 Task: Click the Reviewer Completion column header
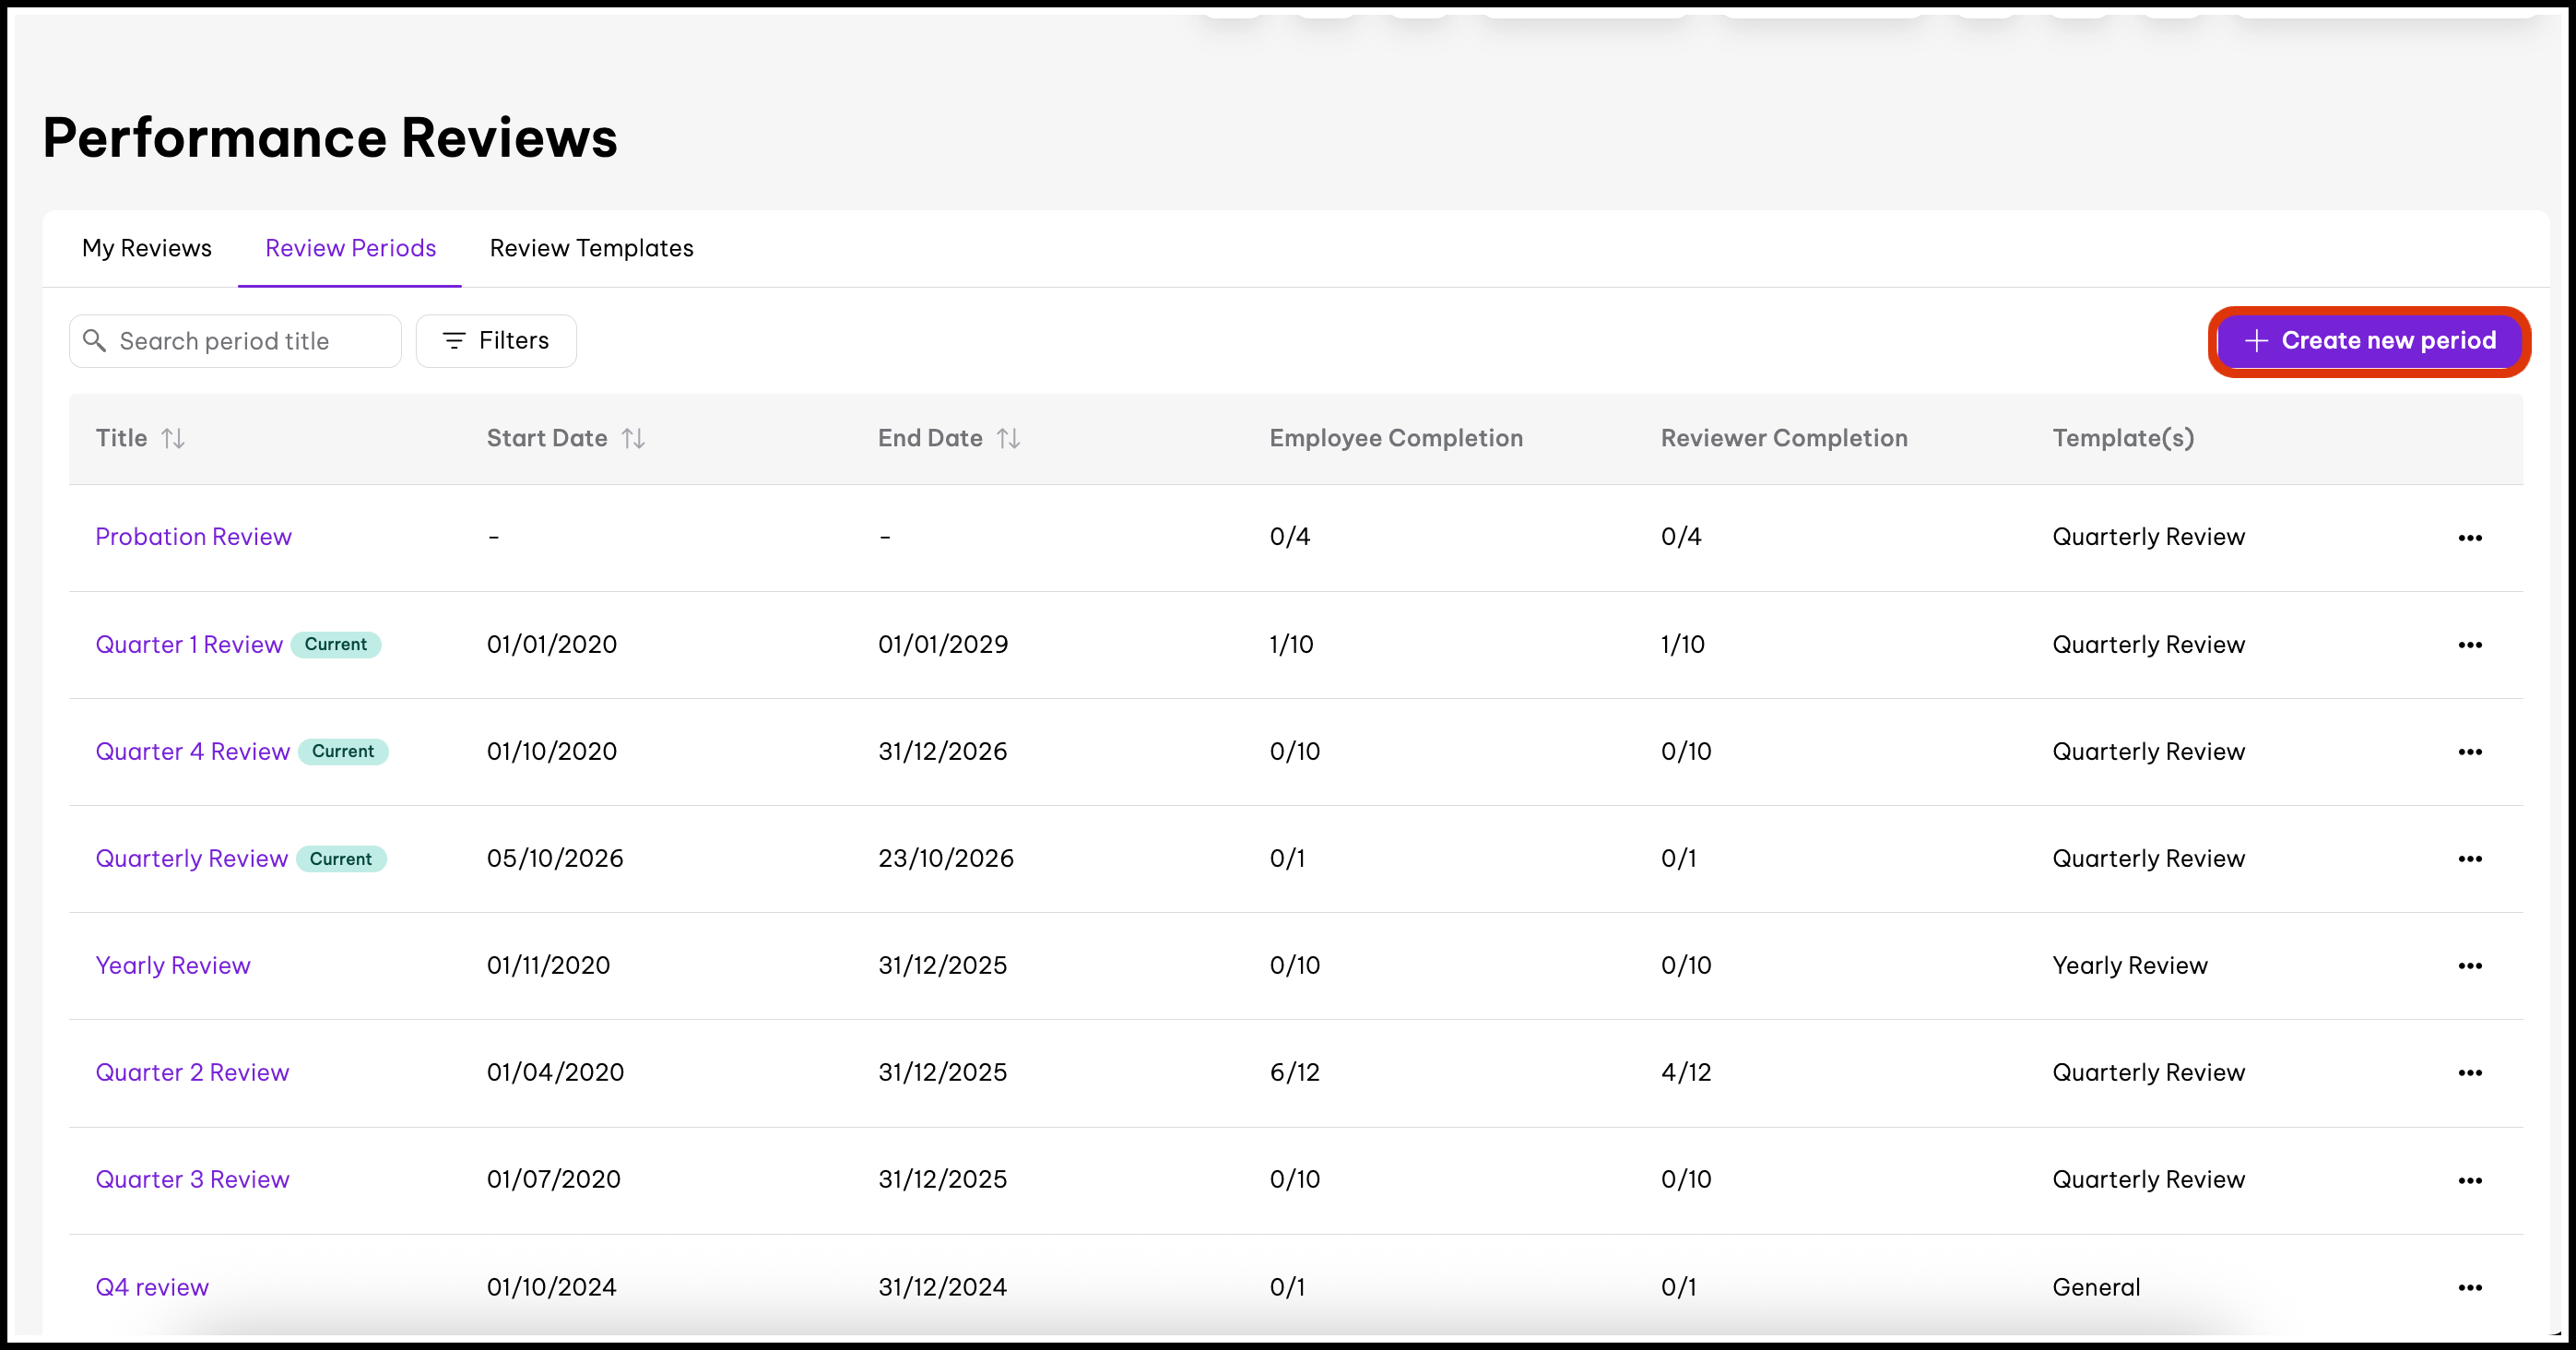point(1784,438)
